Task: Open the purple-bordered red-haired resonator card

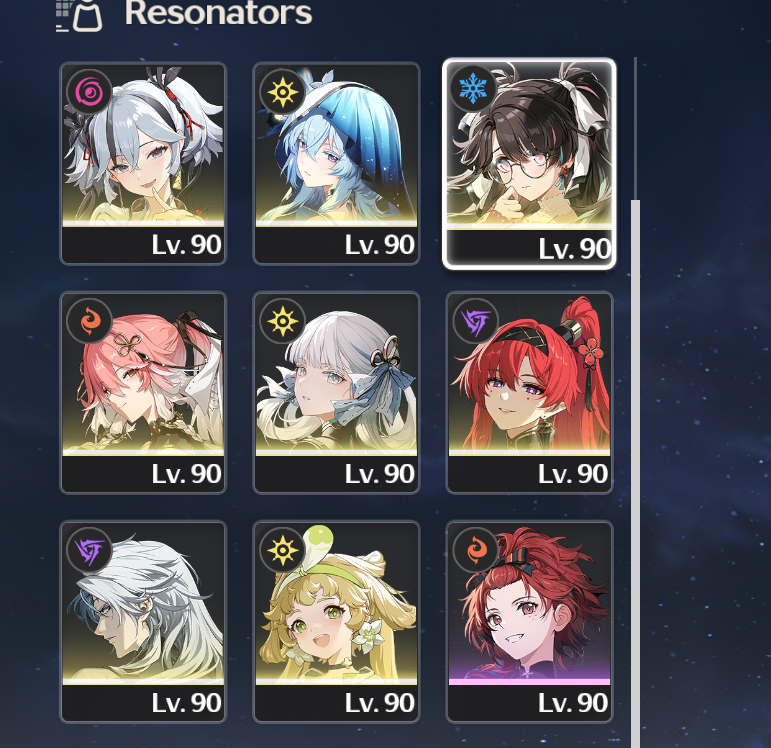Action: [x=530, y=622]
